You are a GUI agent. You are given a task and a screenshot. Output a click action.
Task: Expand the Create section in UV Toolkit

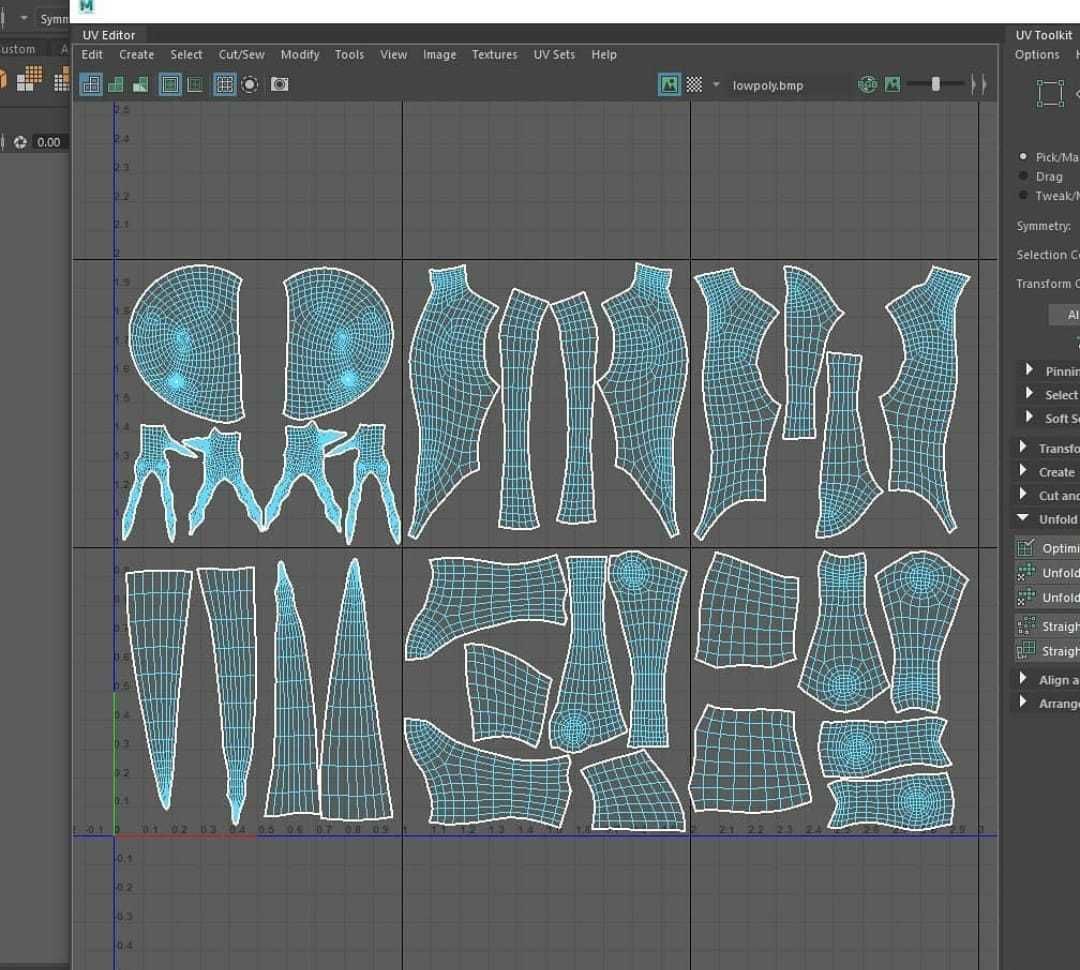(x=1023, y=471)
